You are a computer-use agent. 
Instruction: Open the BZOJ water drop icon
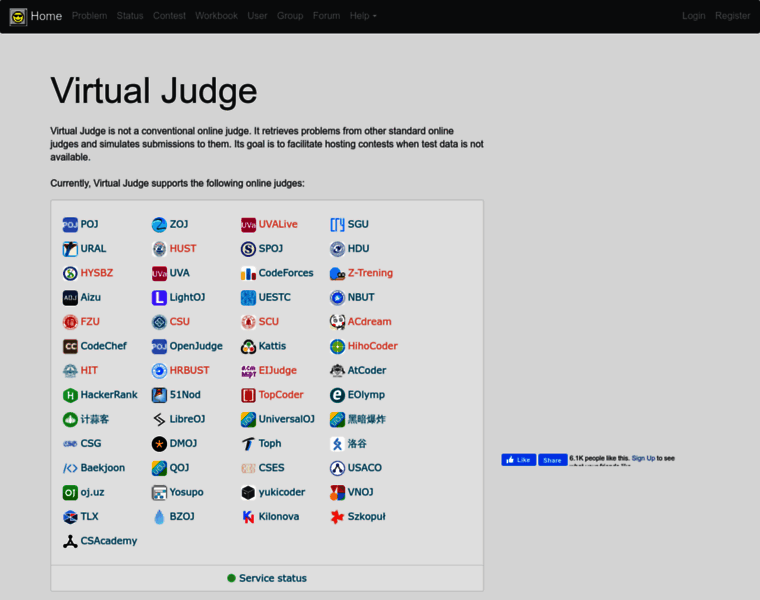point(159,517)
